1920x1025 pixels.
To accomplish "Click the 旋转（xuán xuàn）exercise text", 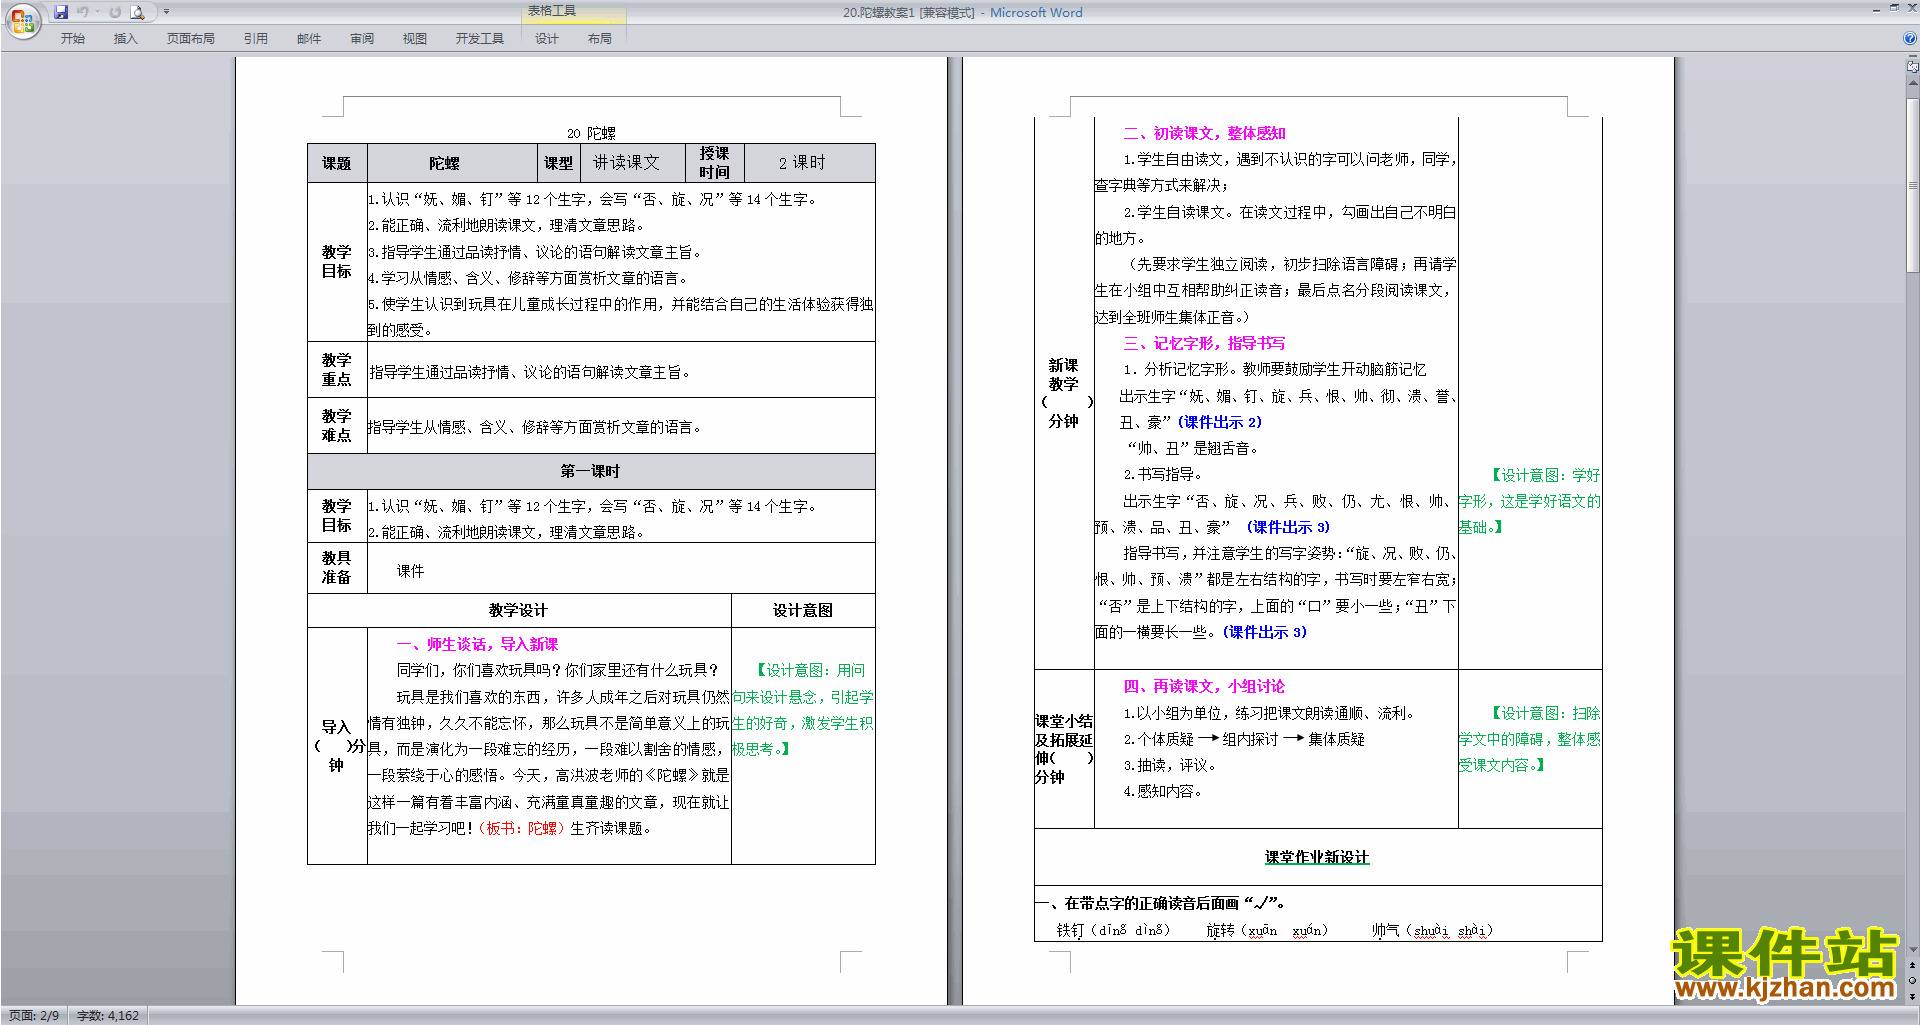I will (1267, 930).
